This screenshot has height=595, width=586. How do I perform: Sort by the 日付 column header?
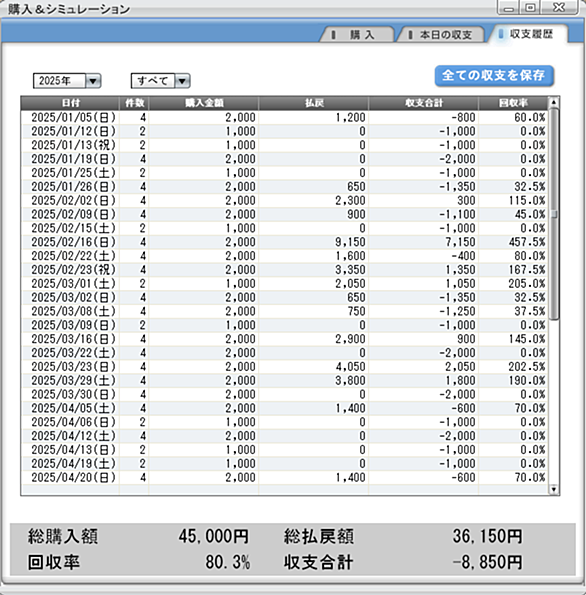70,103
